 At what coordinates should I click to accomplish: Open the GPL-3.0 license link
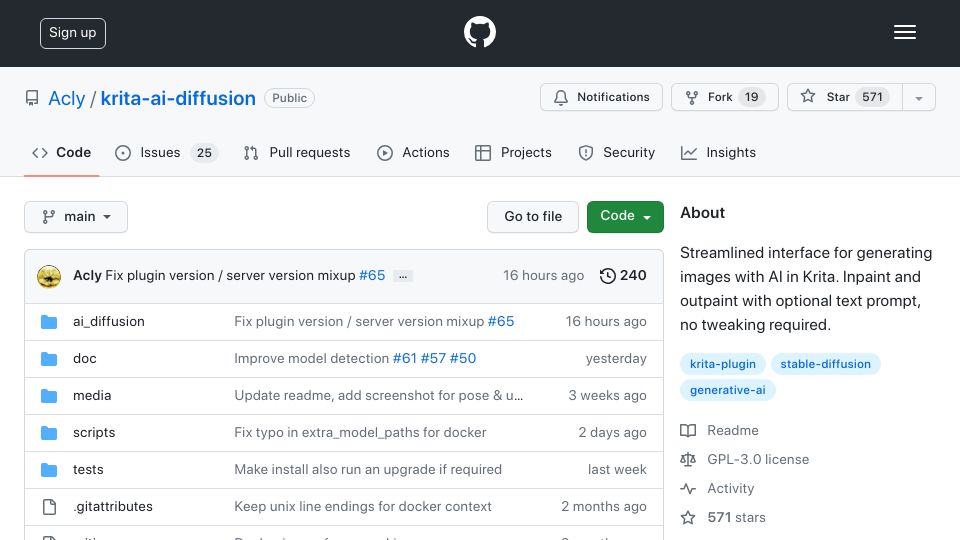[758, 459]
